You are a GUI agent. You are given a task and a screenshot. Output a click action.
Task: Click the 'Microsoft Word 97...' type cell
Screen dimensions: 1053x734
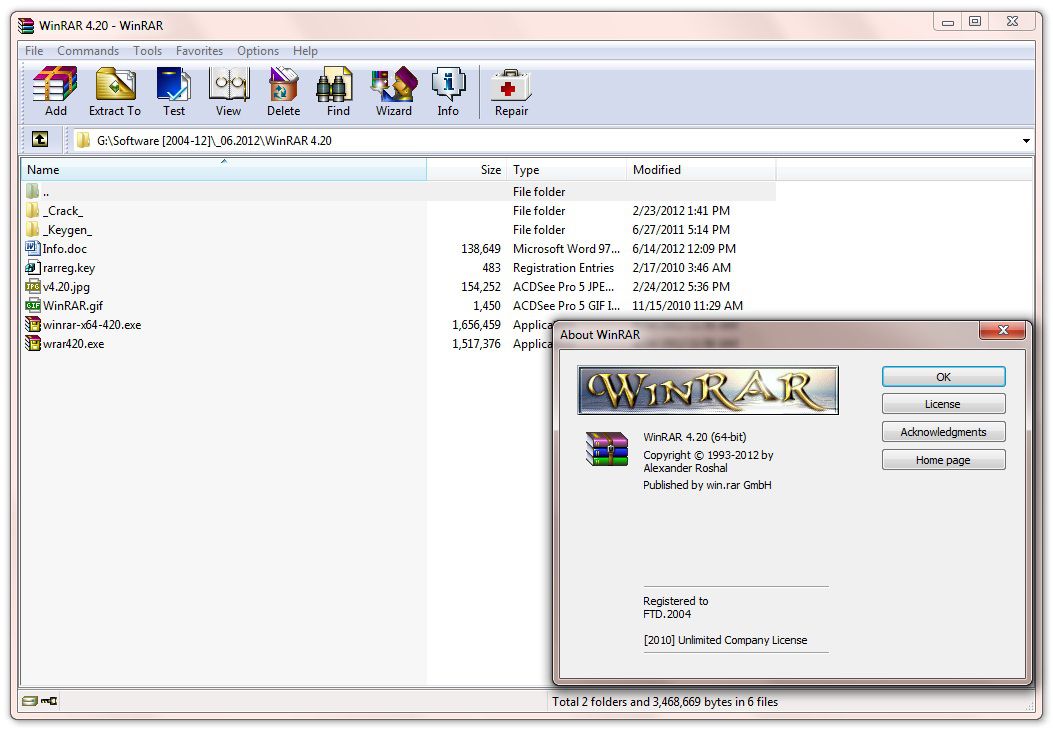(566, 248)
